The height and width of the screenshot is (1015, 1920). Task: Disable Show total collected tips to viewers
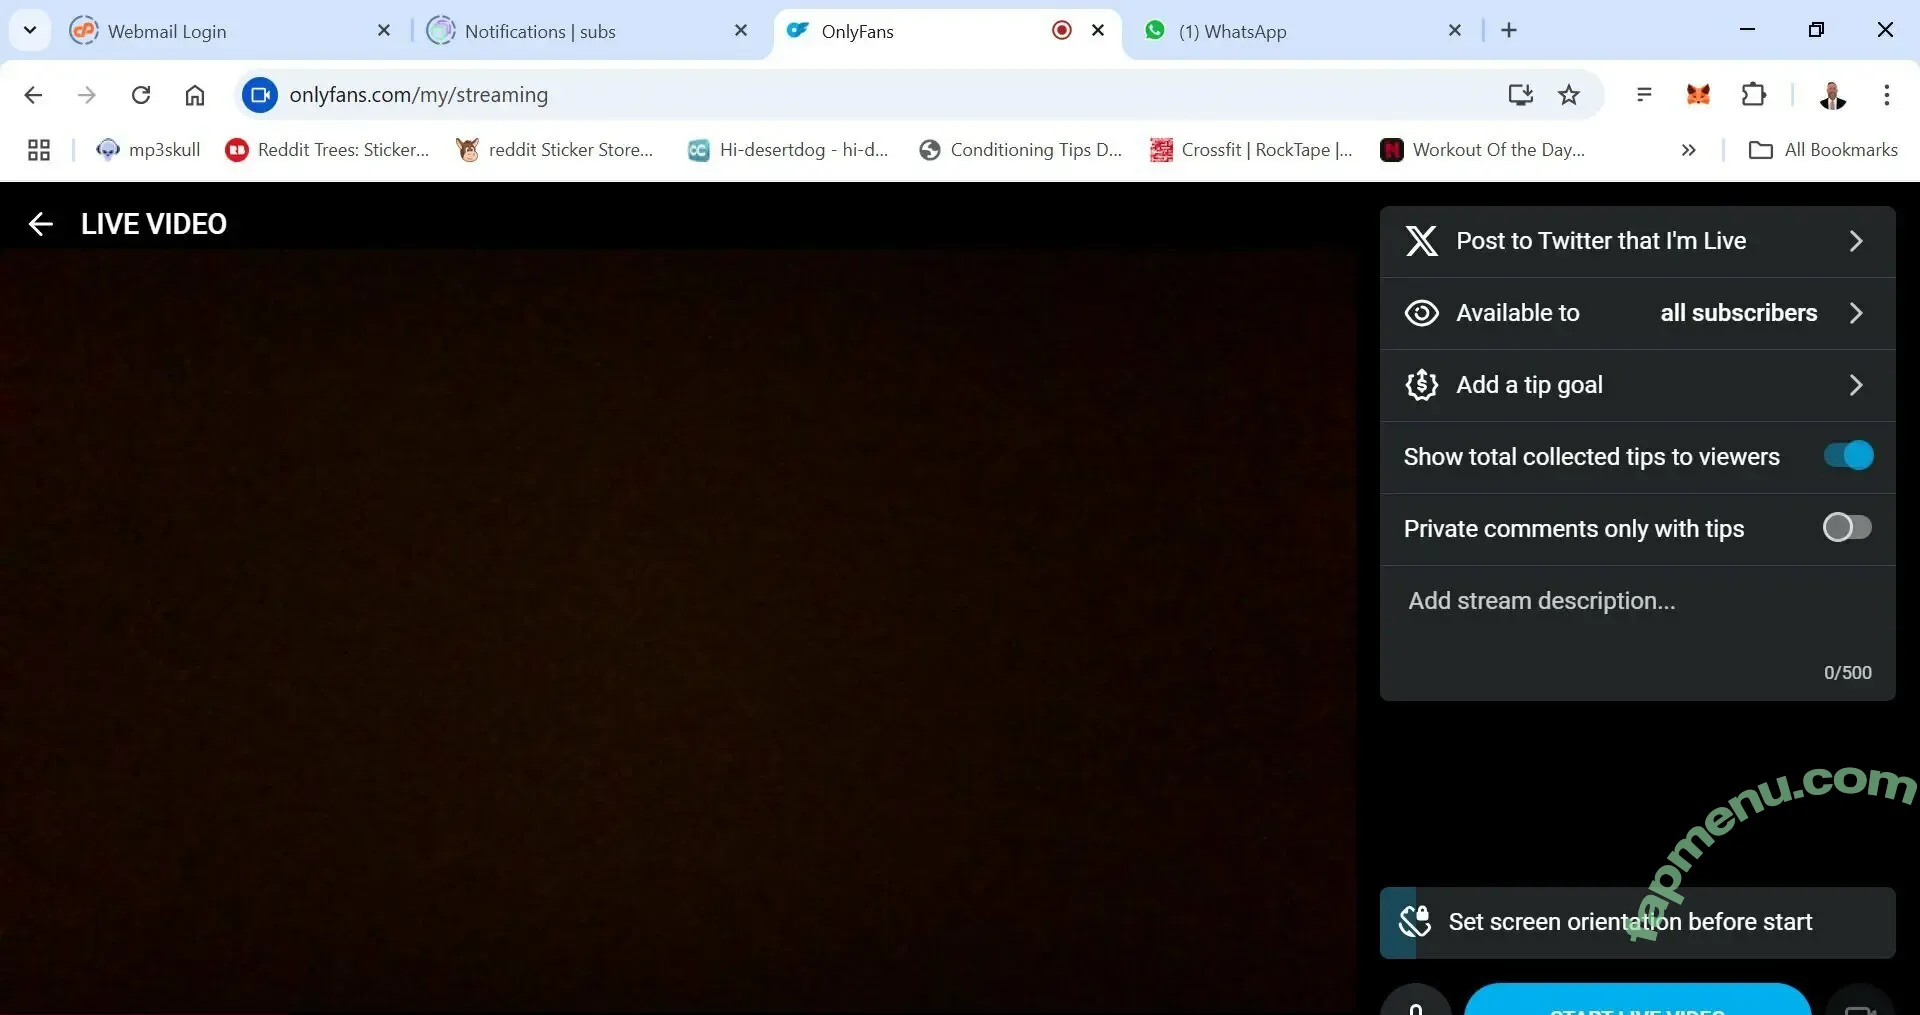(1847, 456)
